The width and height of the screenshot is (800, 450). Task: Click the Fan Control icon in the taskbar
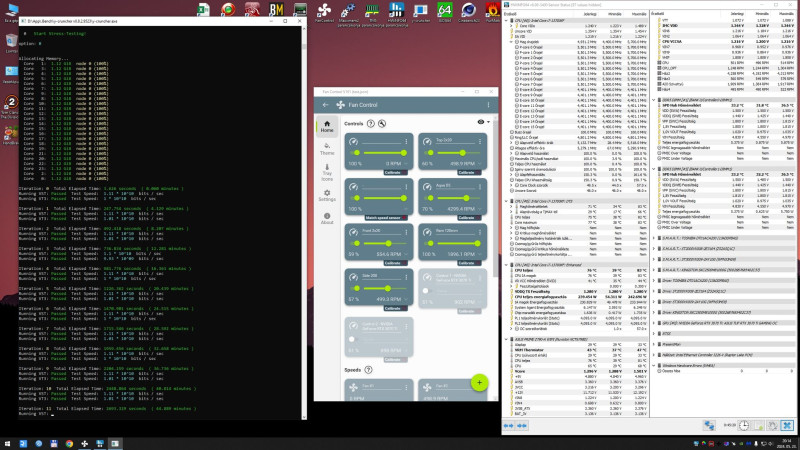[x=84, y=444]
